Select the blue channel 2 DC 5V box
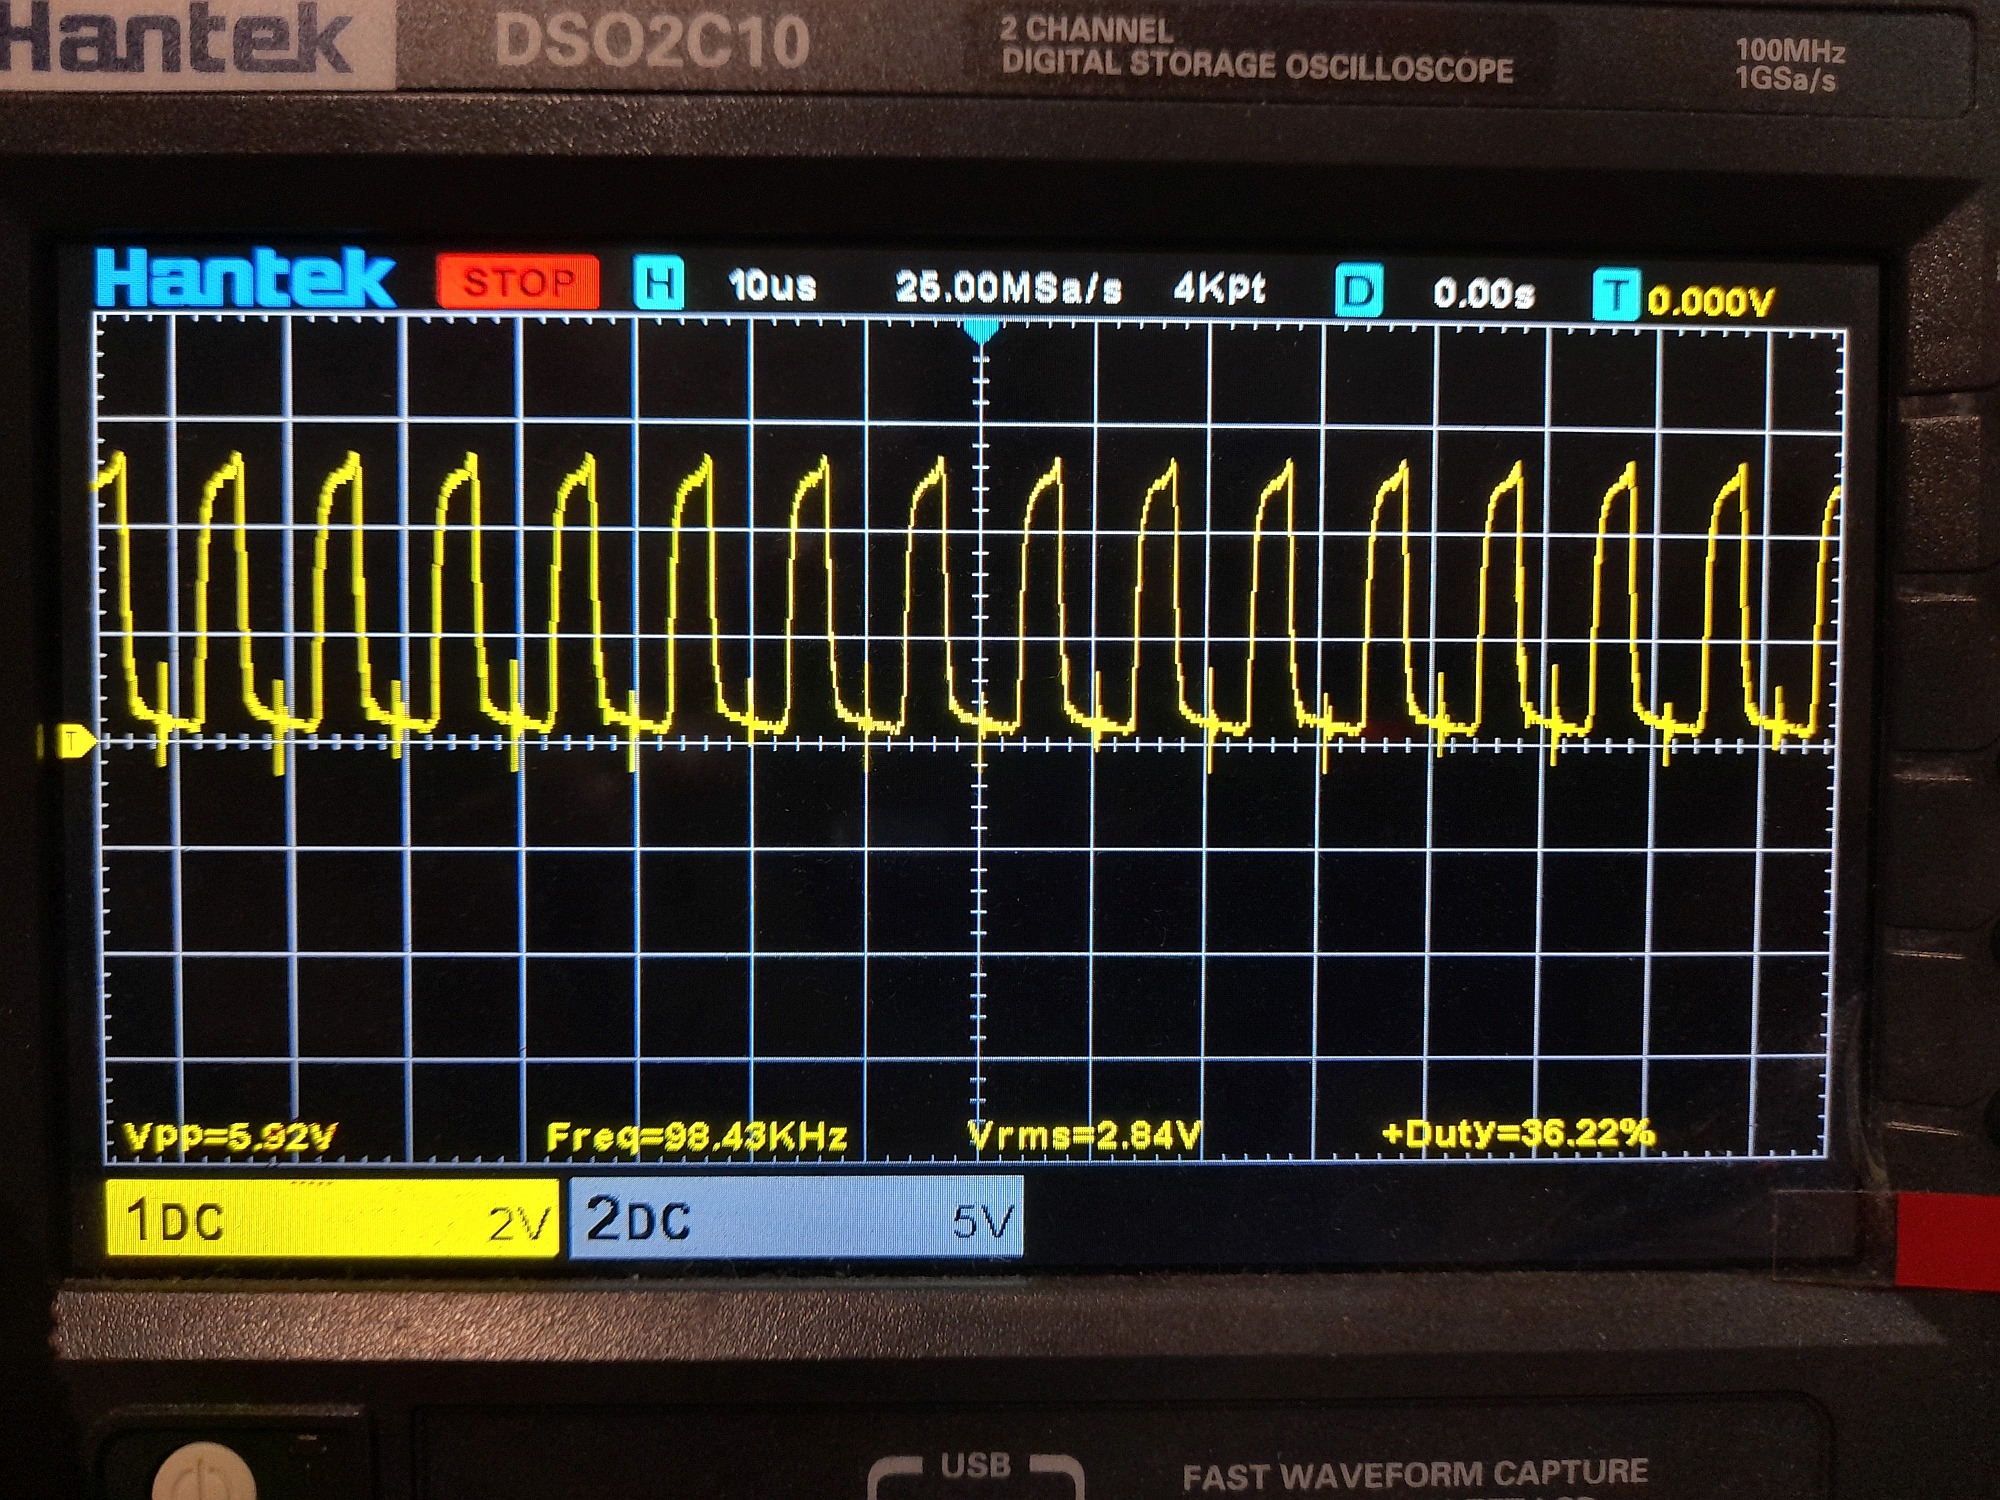 click(x=796, y=1217)
